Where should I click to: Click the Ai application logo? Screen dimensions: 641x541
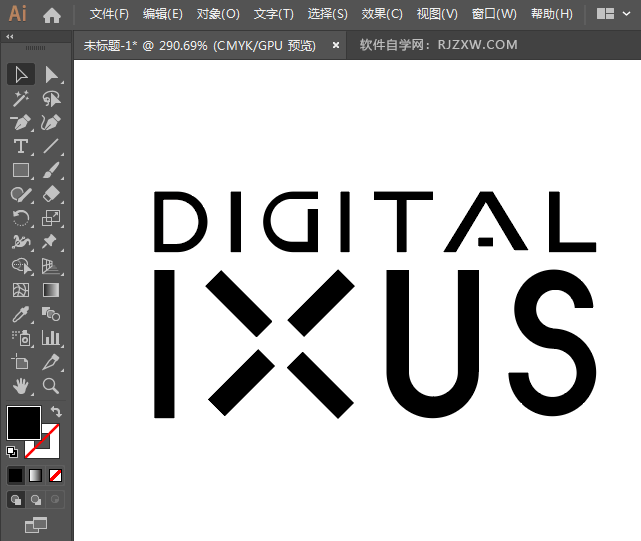18,14
